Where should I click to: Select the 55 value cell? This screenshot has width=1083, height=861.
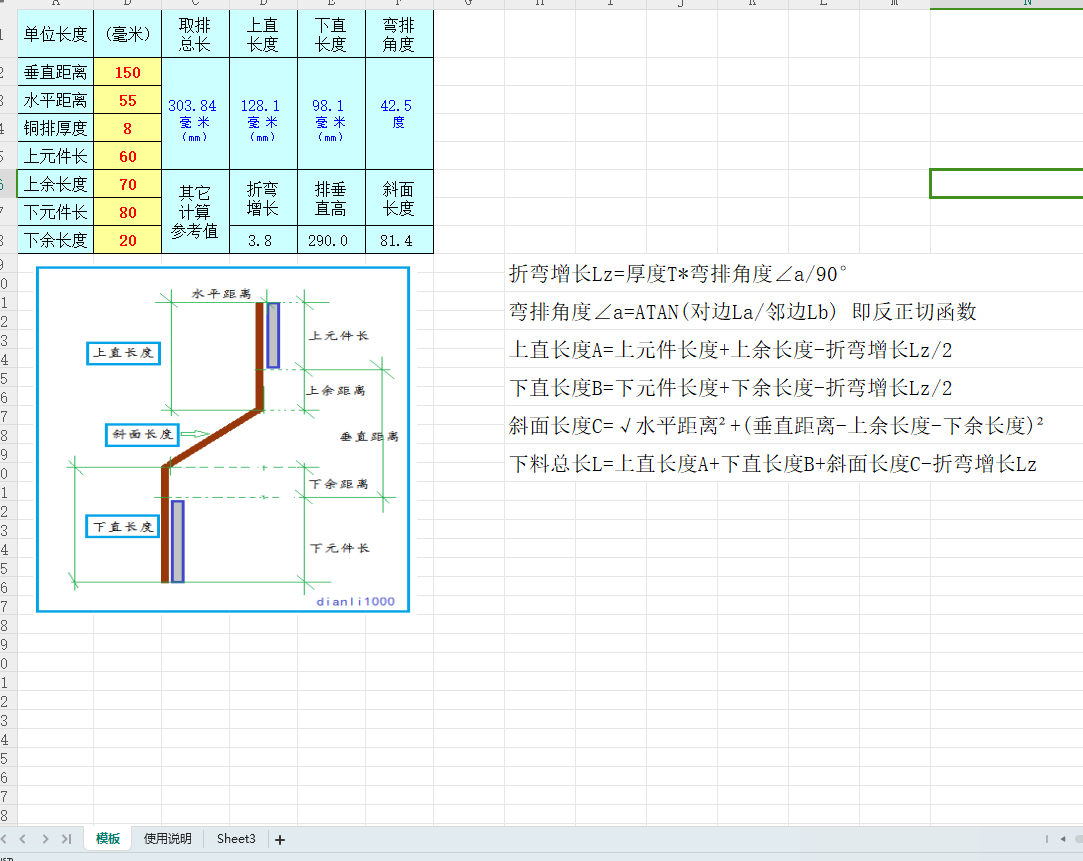pos(128,100)
